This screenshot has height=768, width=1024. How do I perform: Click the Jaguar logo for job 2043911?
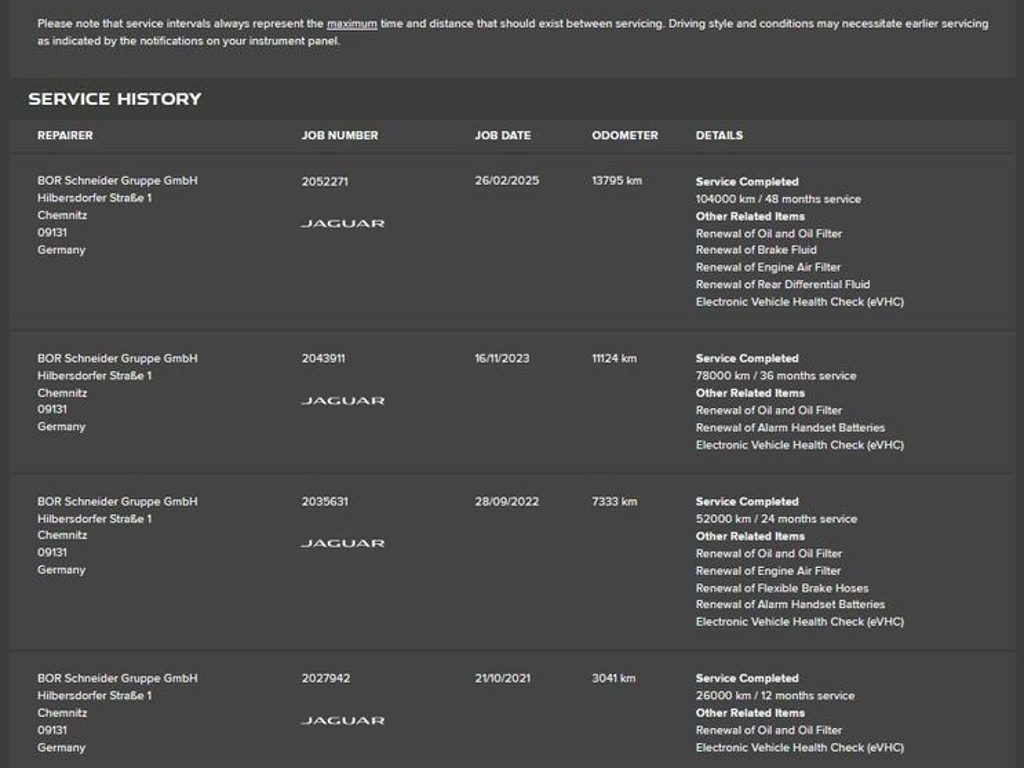(343, 400)
